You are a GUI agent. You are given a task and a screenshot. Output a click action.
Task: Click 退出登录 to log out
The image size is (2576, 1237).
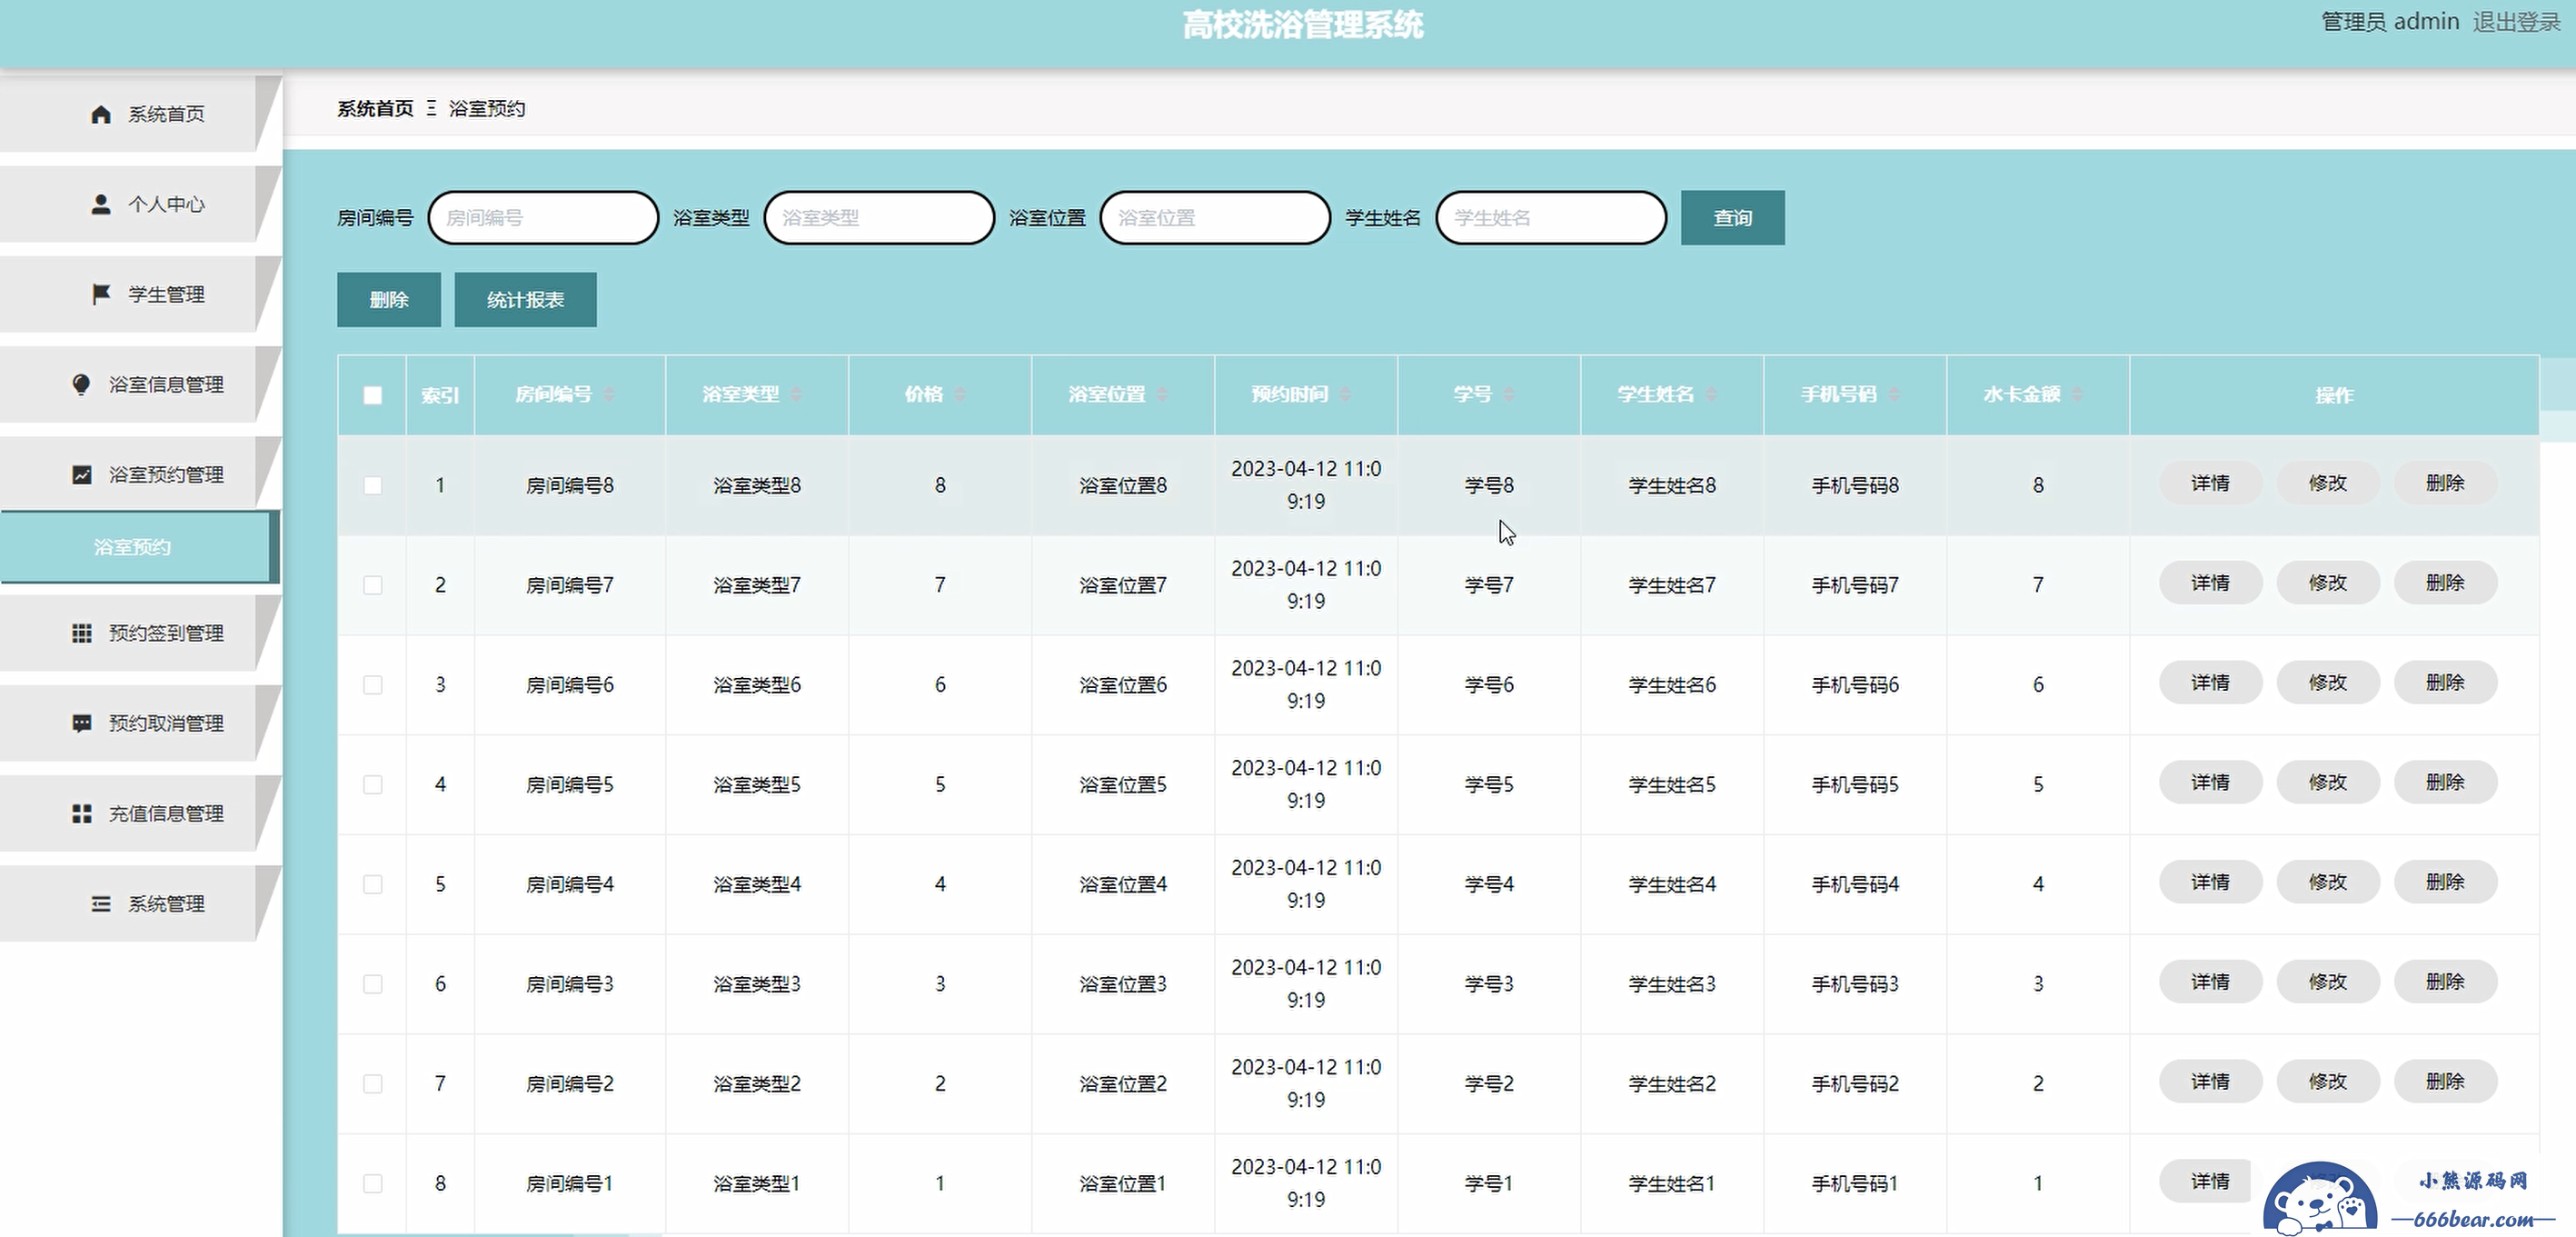[2516, 22]
